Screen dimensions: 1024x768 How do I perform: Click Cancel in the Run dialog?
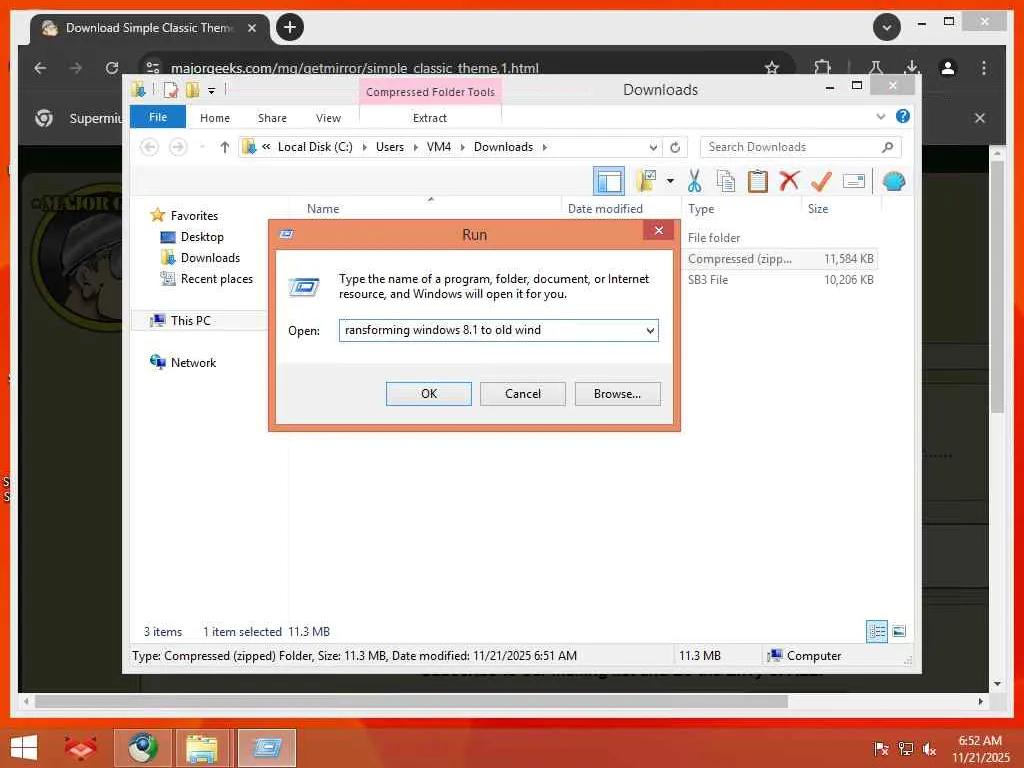coord(522,394)
